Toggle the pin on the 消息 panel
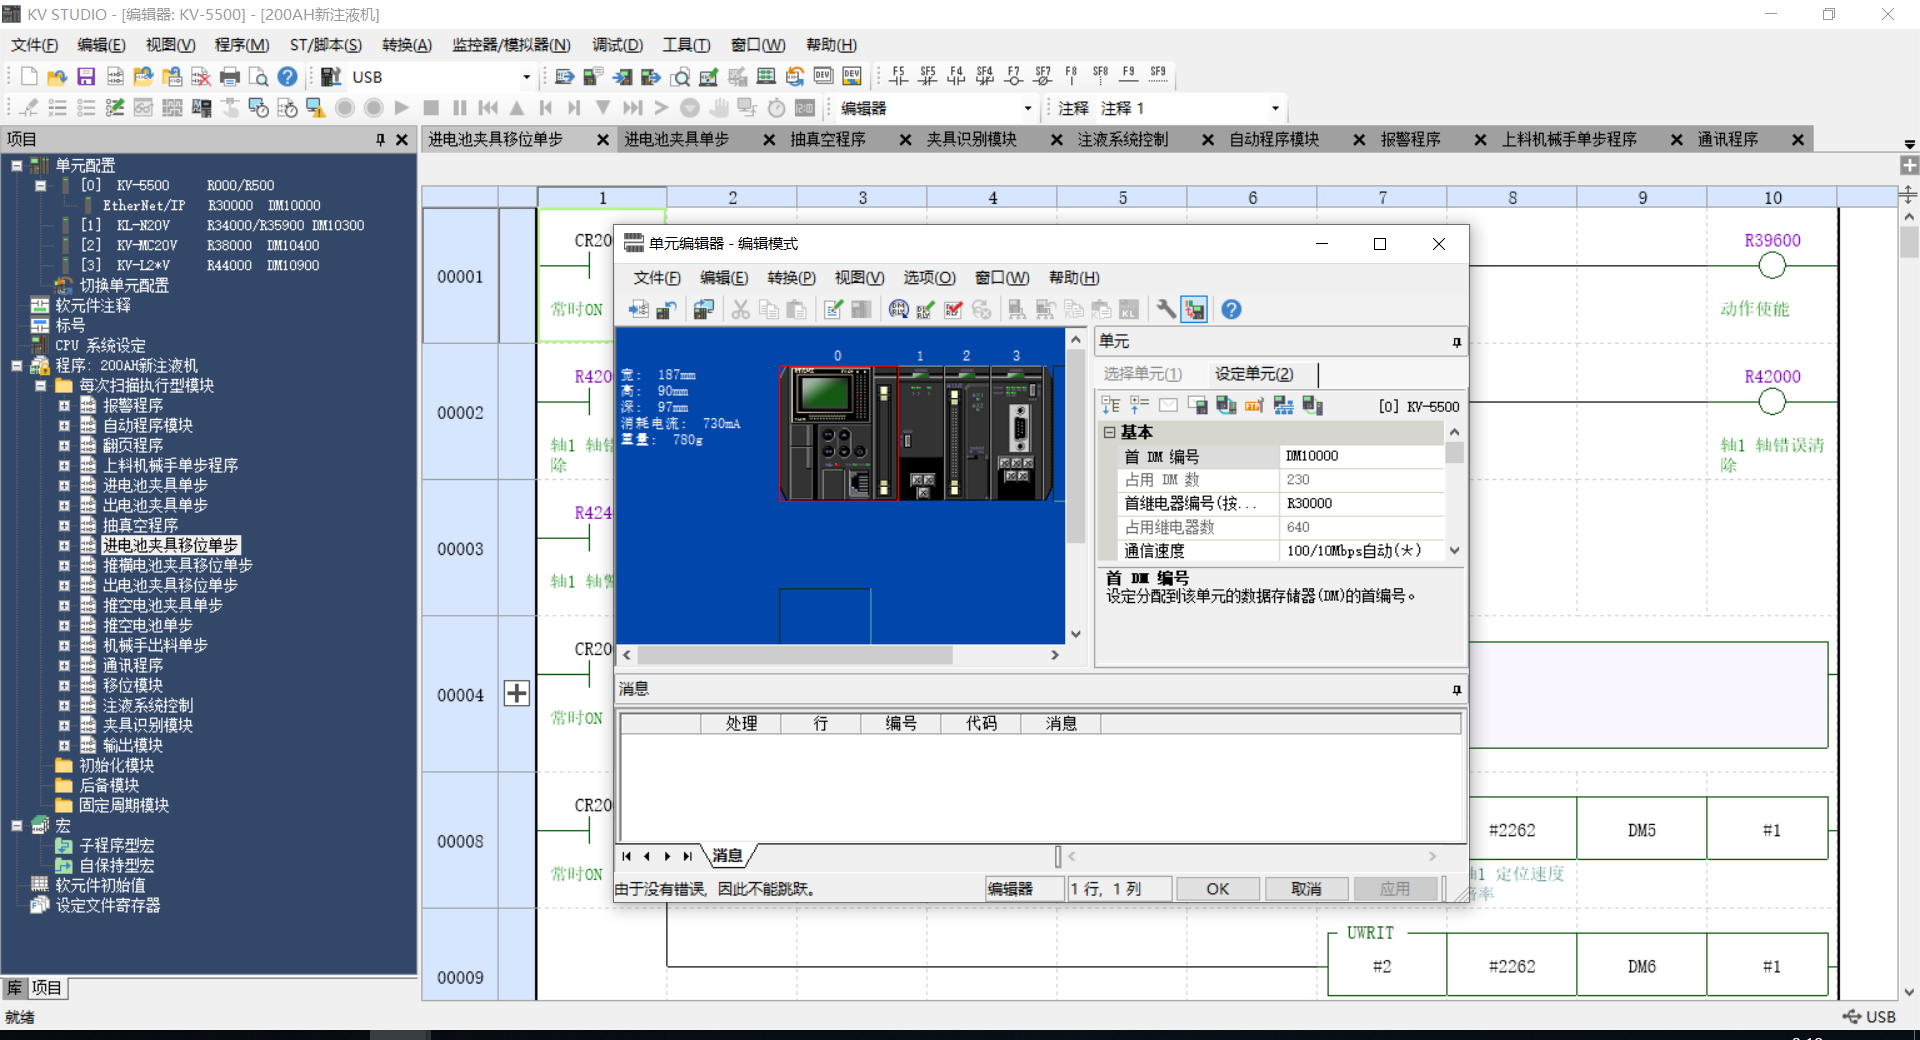The height and width of the screenshot is (1040, 1920). pos(1456,690)
